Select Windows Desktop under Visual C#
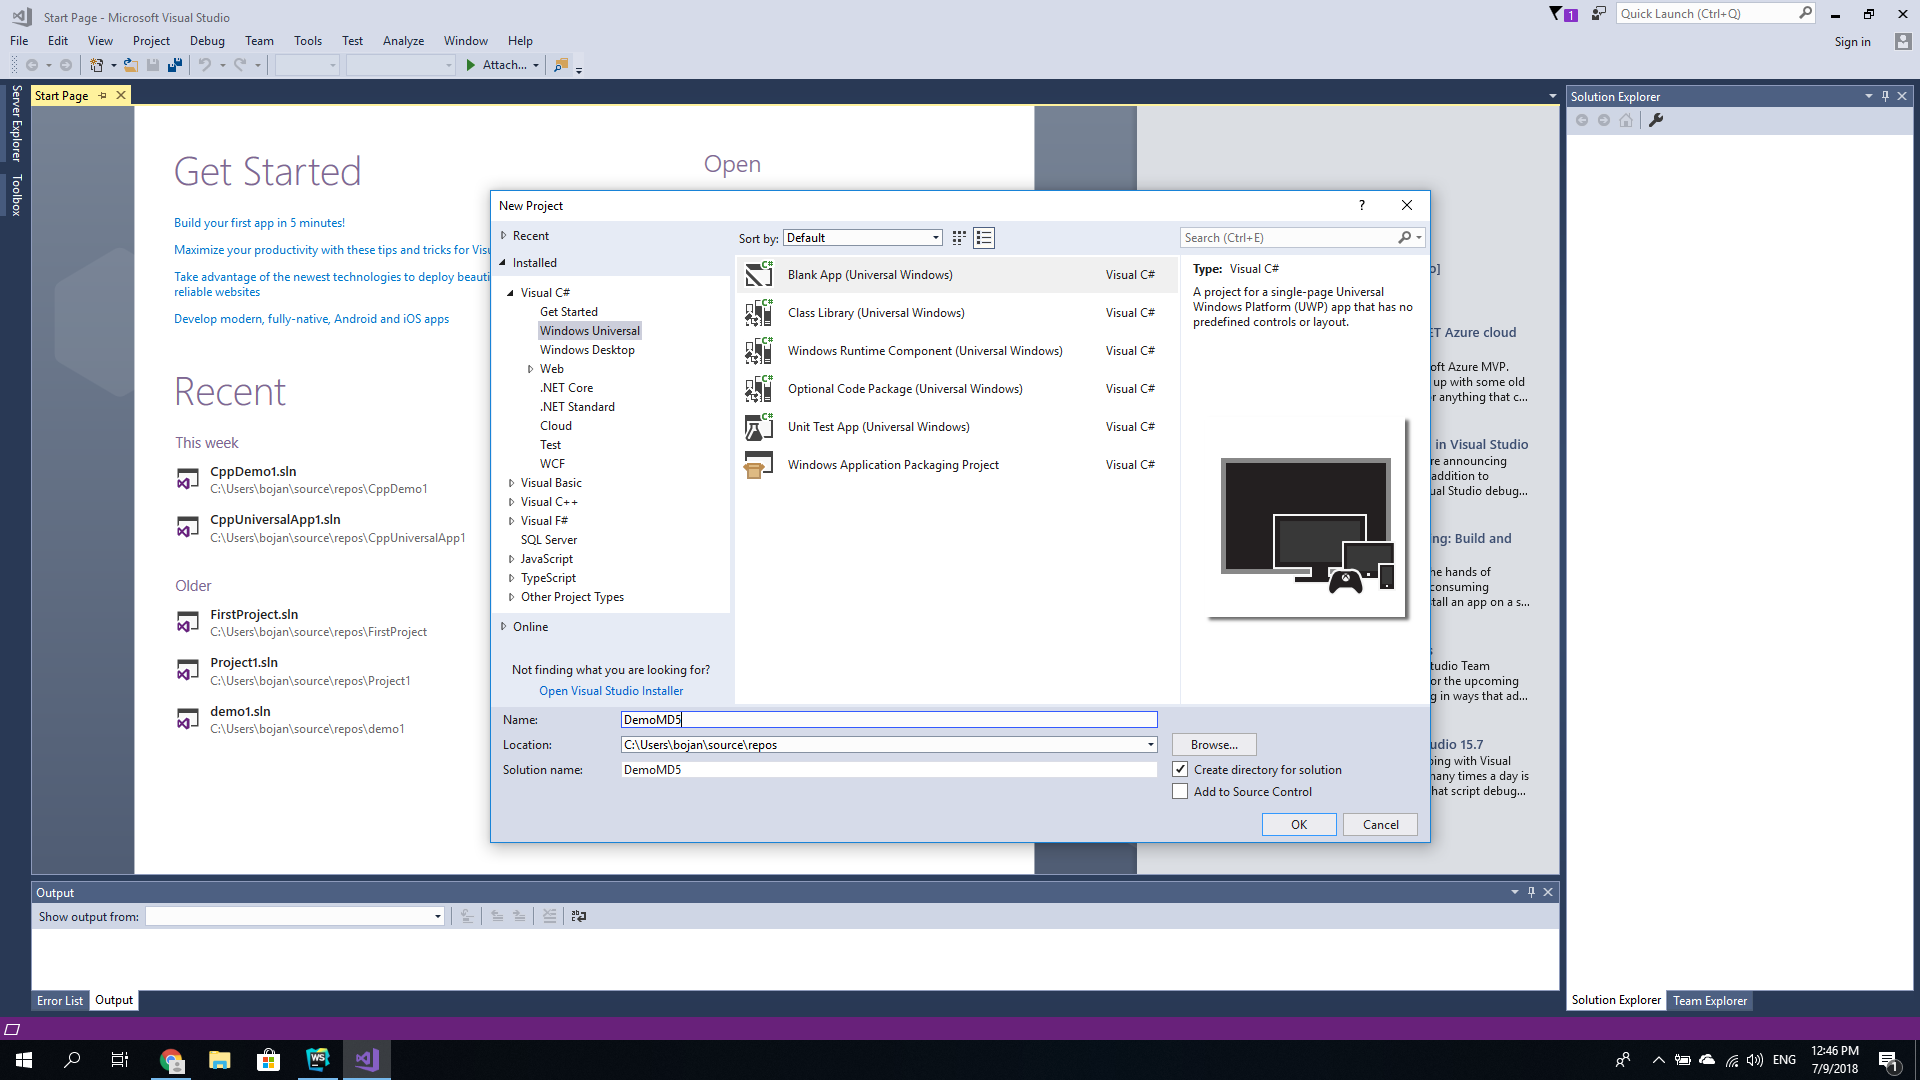 (x=587, y=350)
